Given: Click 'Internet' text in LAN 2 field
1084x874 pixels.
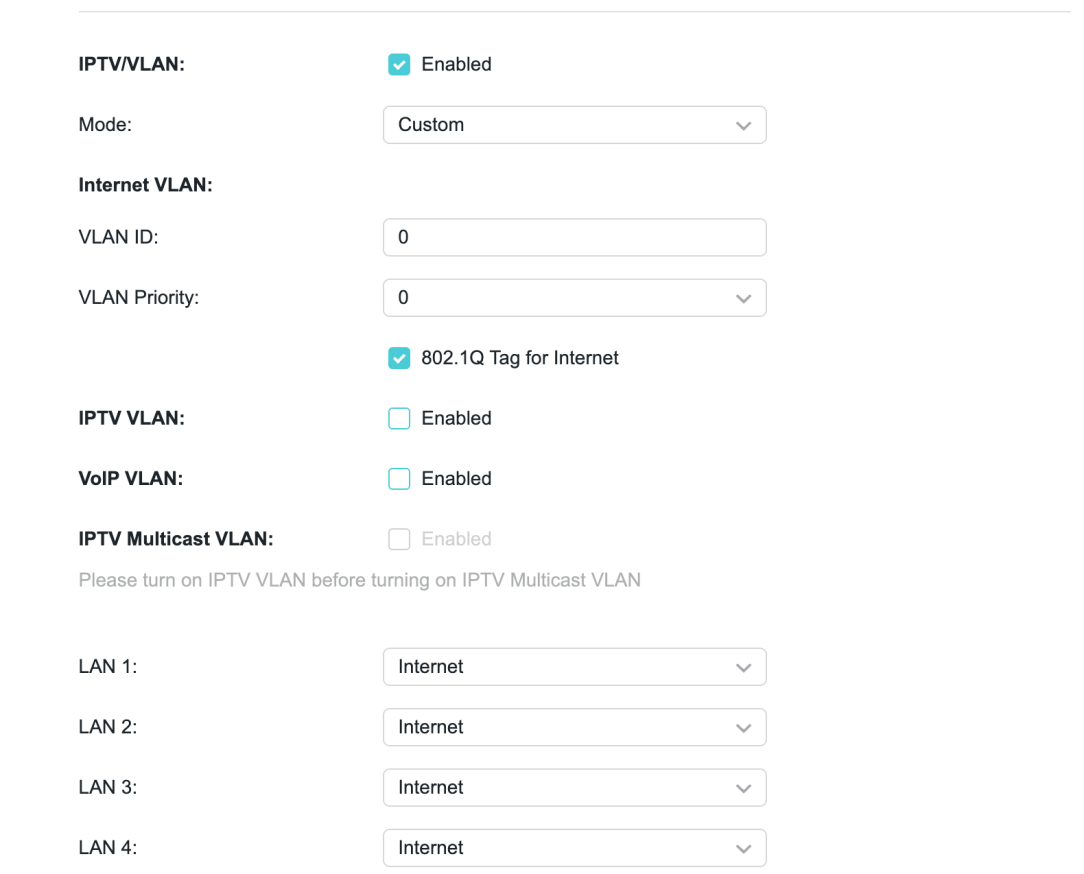Looking at the screenshot, I should pos(431,727).
